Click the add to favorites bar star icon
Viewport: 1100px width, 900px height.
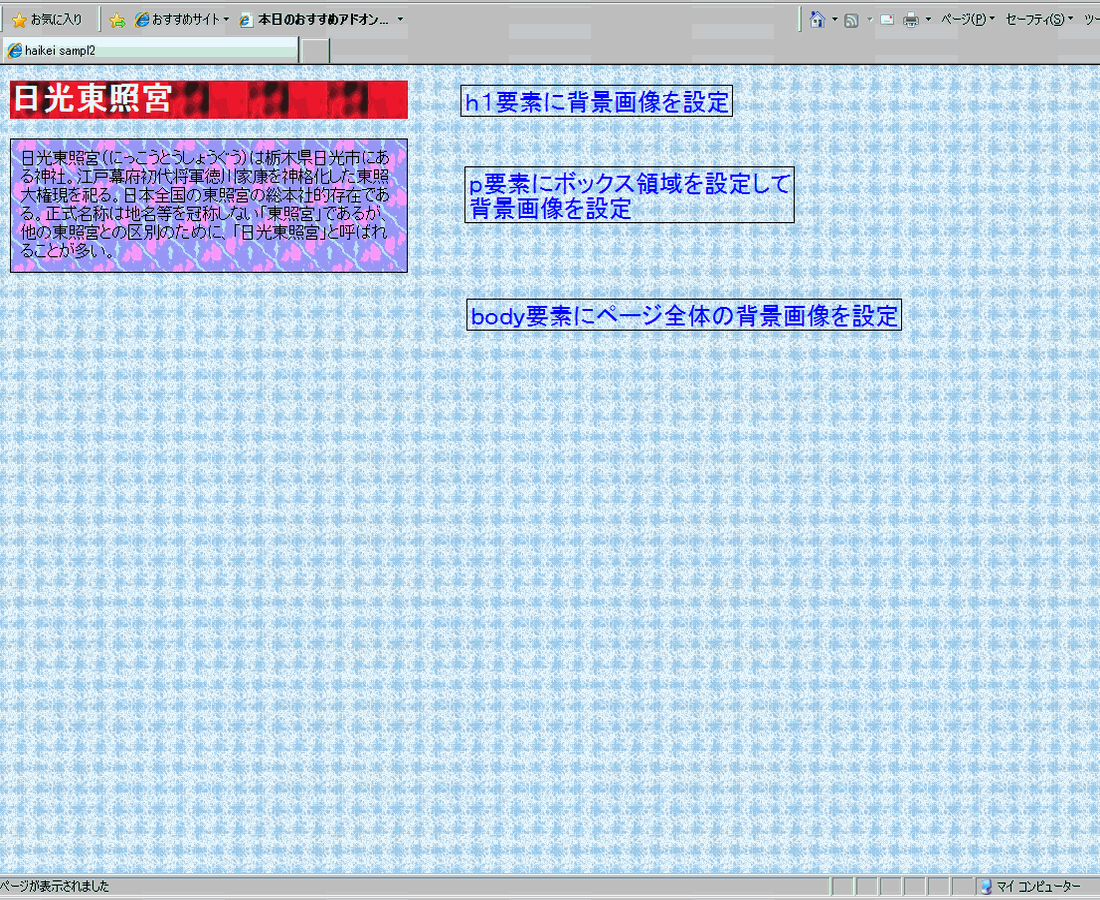coord(117,20)
